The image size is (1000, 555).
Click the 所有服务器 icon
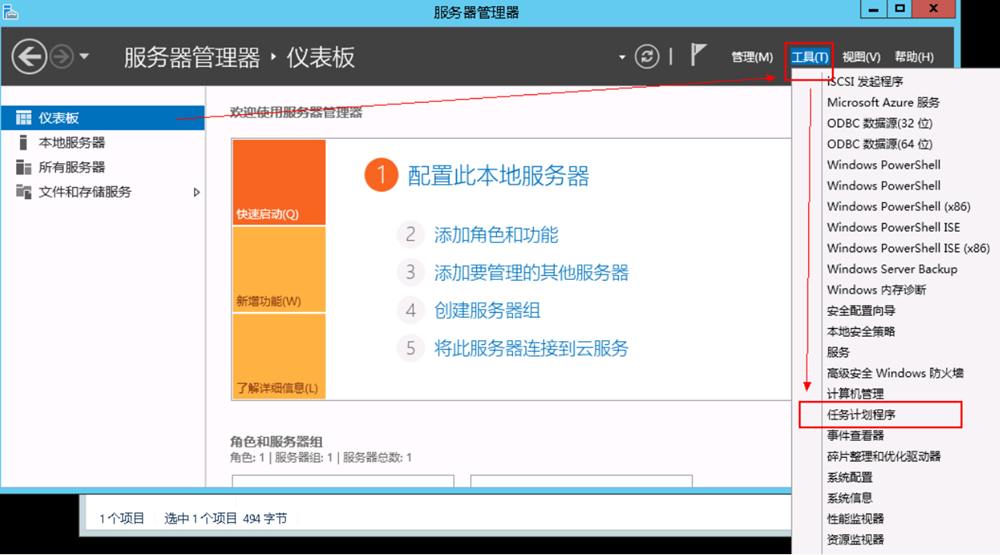click(x=24, y=167)
